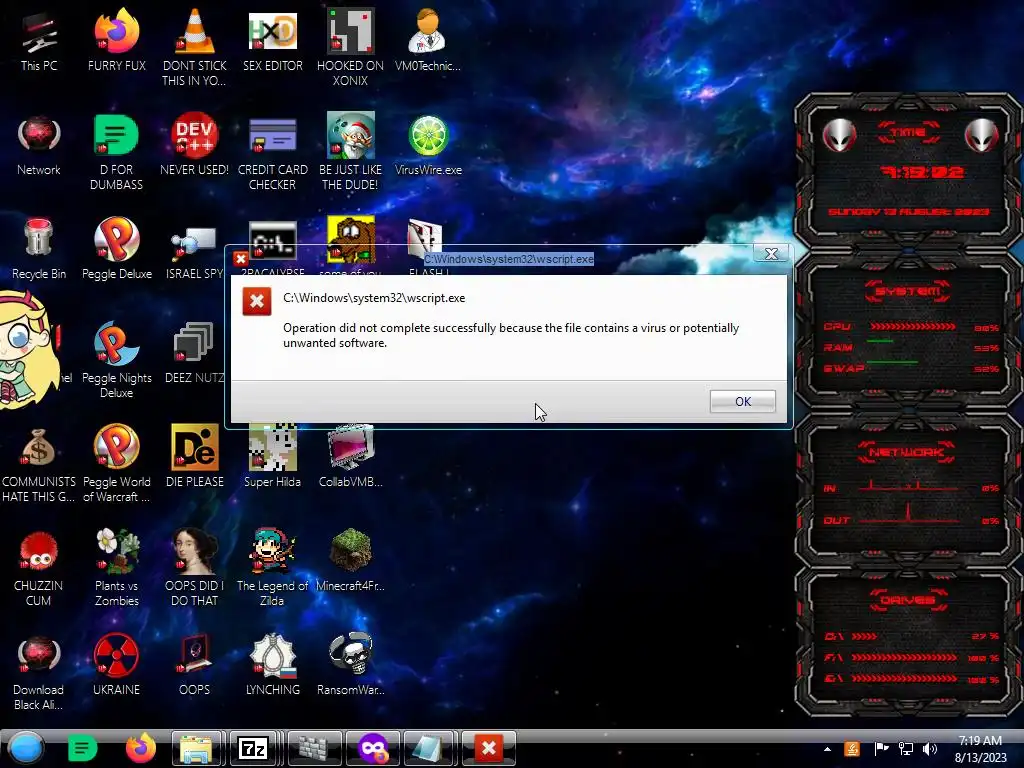Launch Firefox from the taskbar

[x=140, y=748]
